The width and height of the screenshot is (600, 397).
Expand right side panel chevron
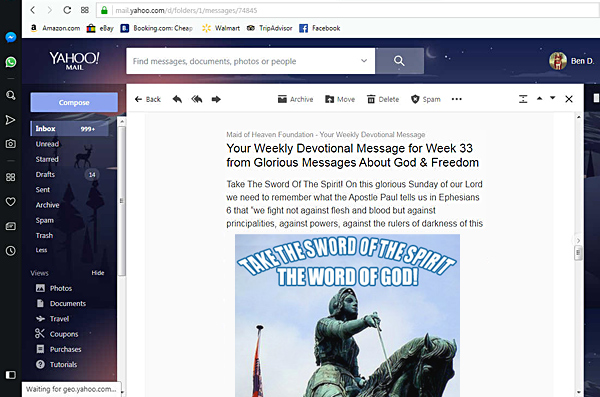[578, 240]
